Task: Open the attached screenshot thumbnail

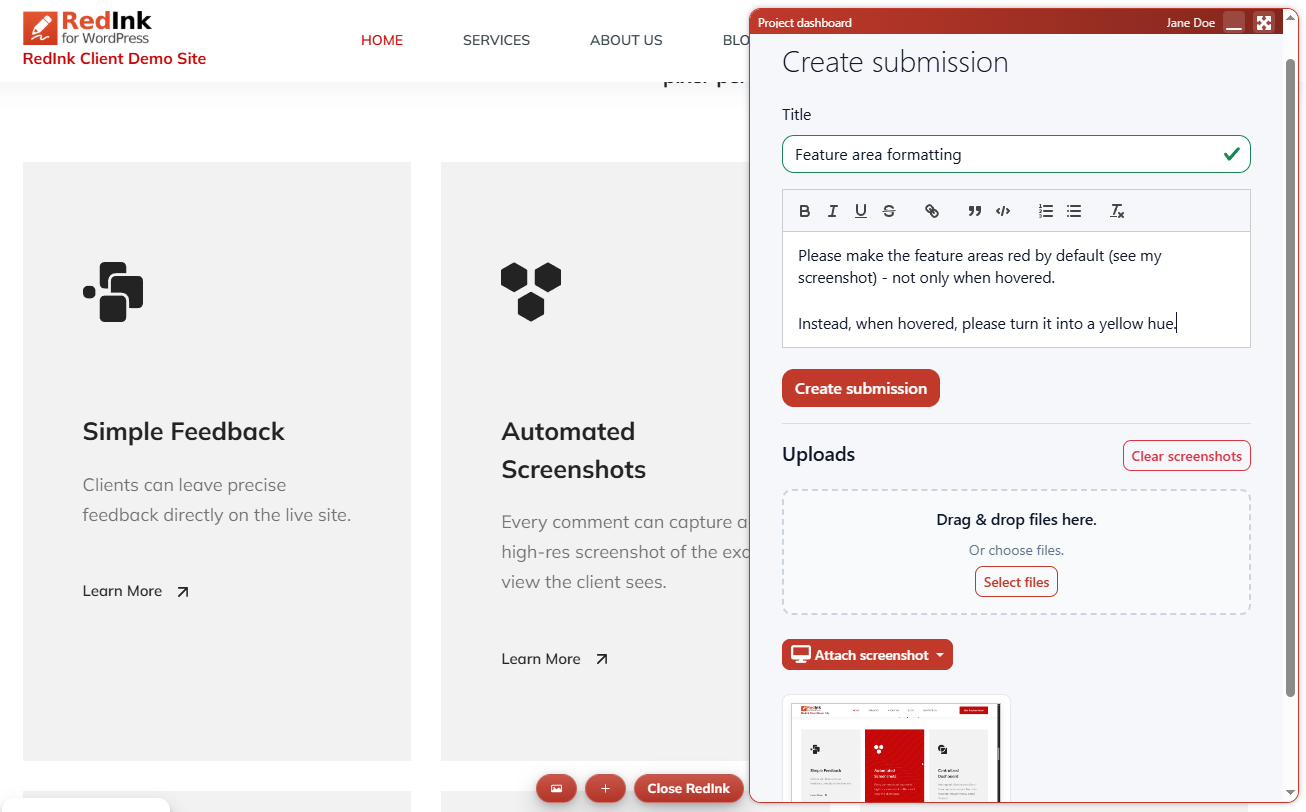Action: [x=896, y=750]
